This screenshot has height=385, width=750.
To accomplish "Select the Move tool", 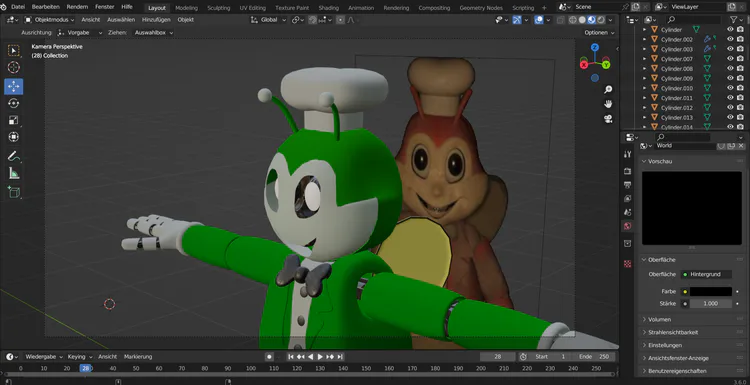I will (13, 87).
